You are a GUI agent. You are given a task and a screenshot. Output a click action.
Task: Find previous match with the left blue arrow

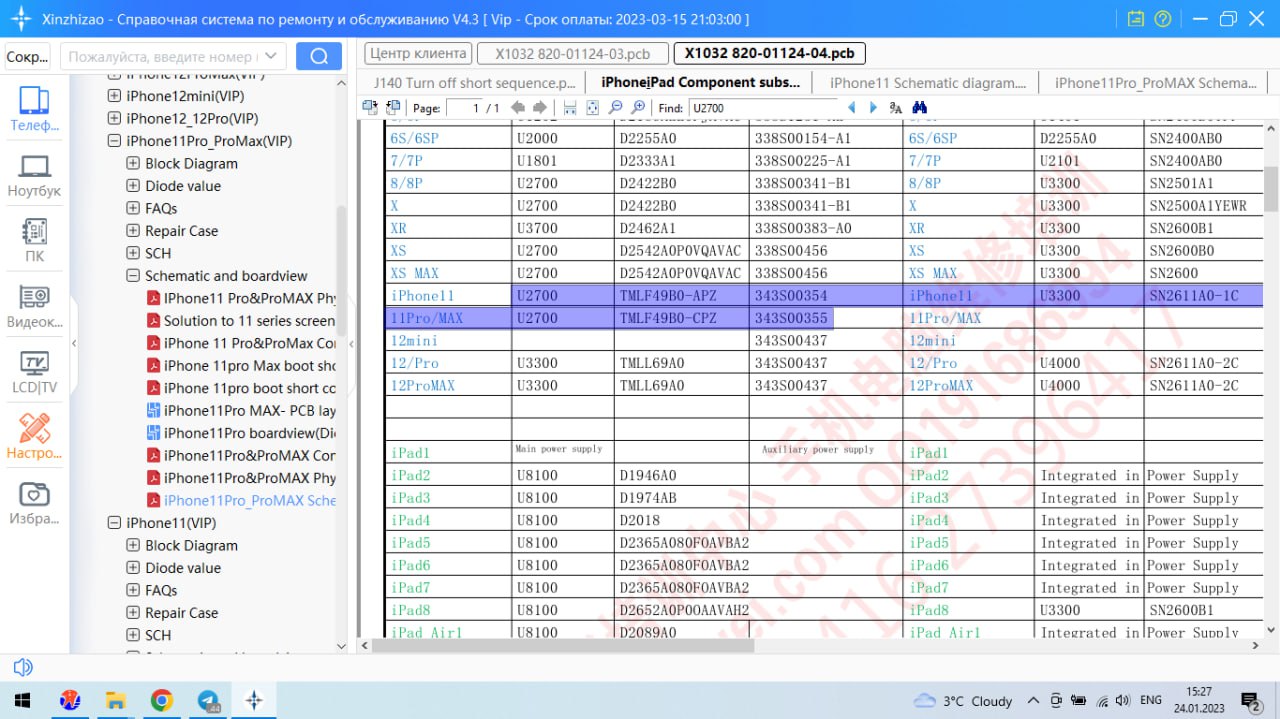click(x=852, y=108)
